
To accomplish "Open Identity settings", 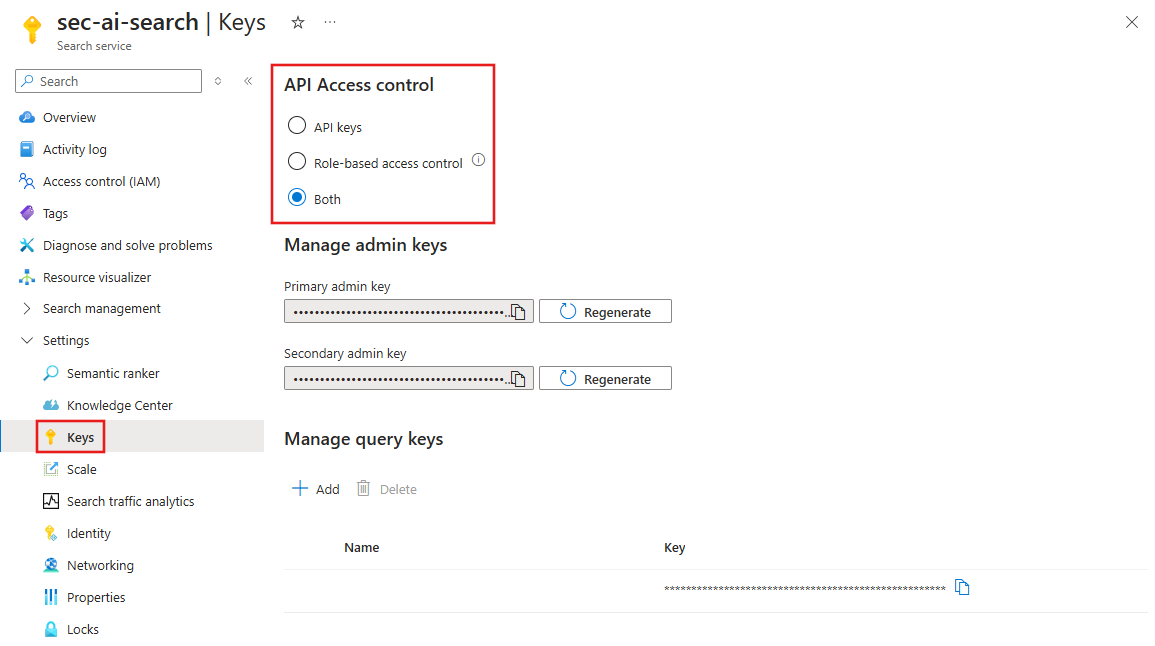I will point(88,534).
